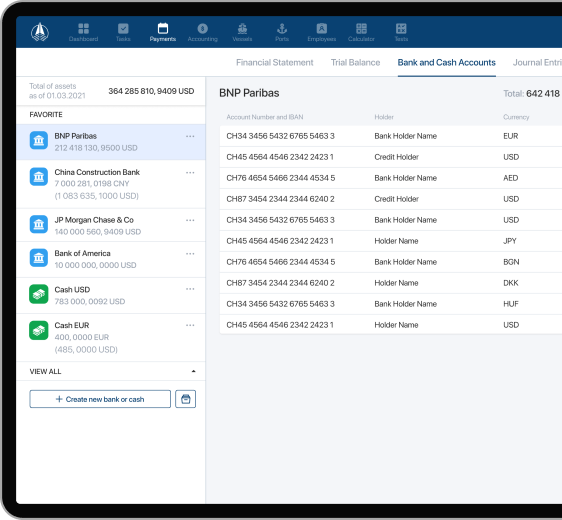Open the Vessels section
562x520 pixels.
242,32
